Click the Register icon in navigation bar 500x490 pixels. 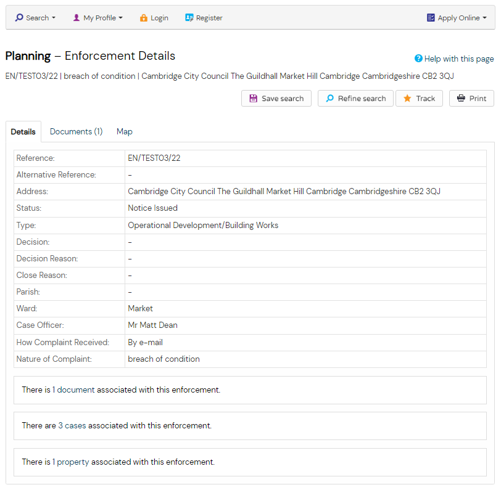(189, 17)
